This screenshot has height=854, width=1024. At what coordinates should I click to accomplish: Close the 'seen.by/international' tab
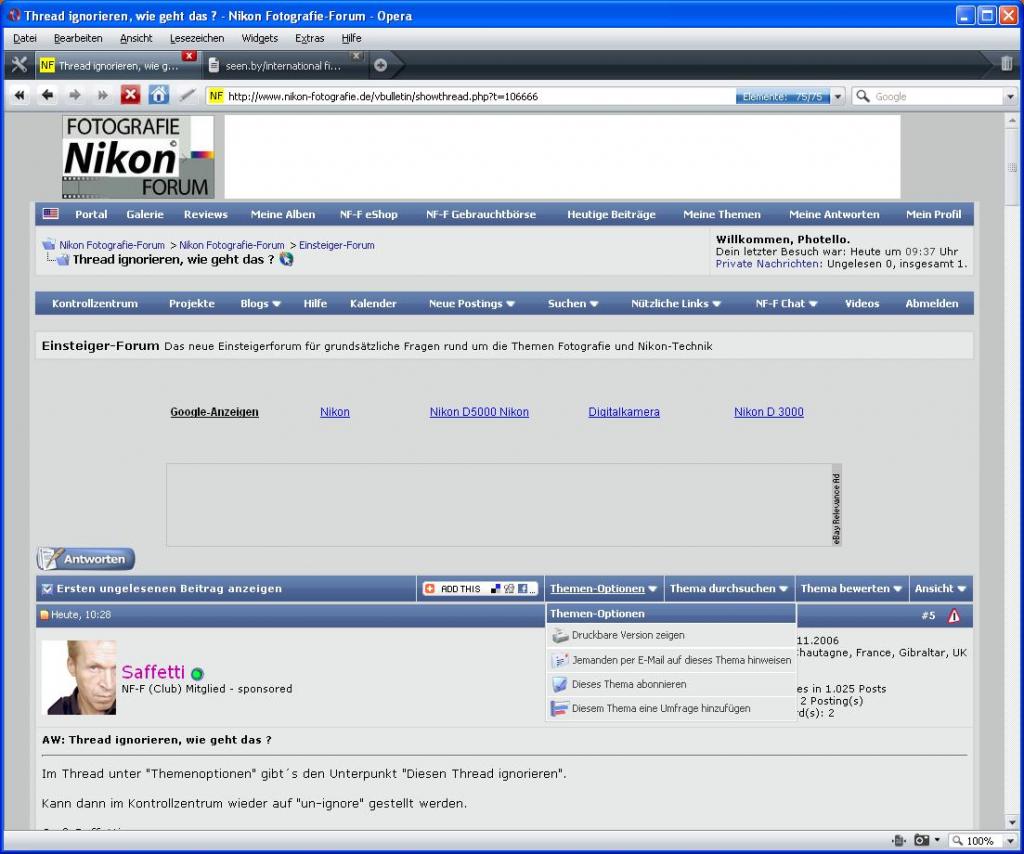click(x=356, y=56)
